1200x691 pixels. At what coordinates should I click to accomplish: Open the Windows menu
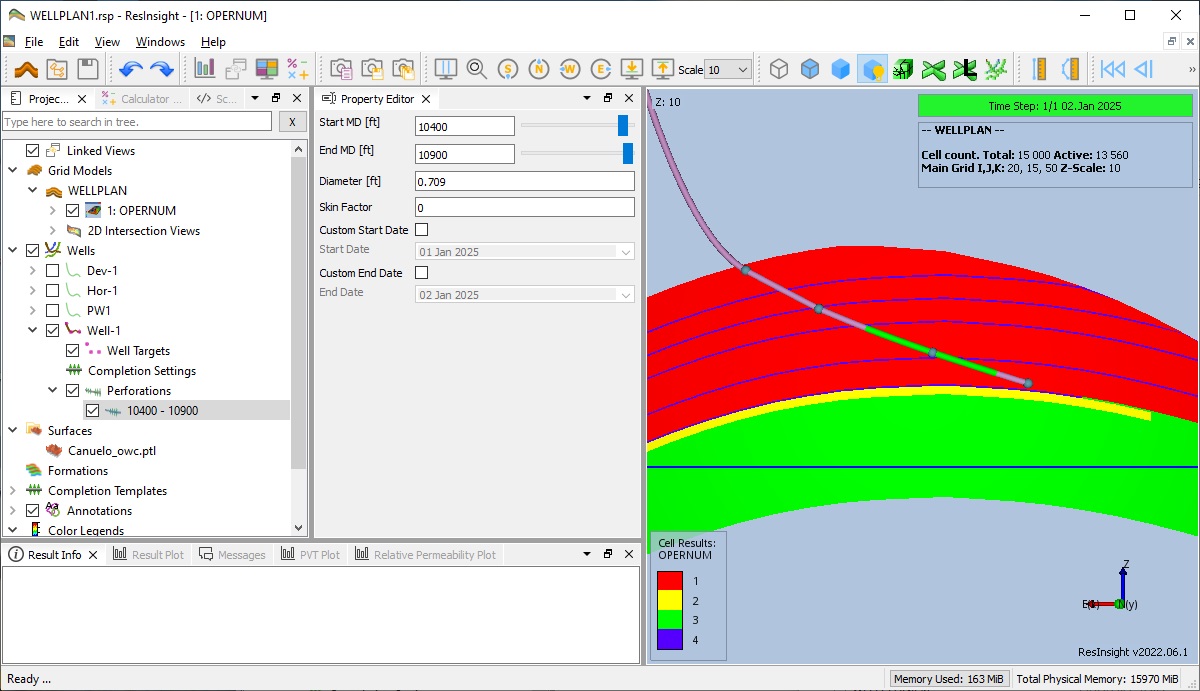click(160, 42)
